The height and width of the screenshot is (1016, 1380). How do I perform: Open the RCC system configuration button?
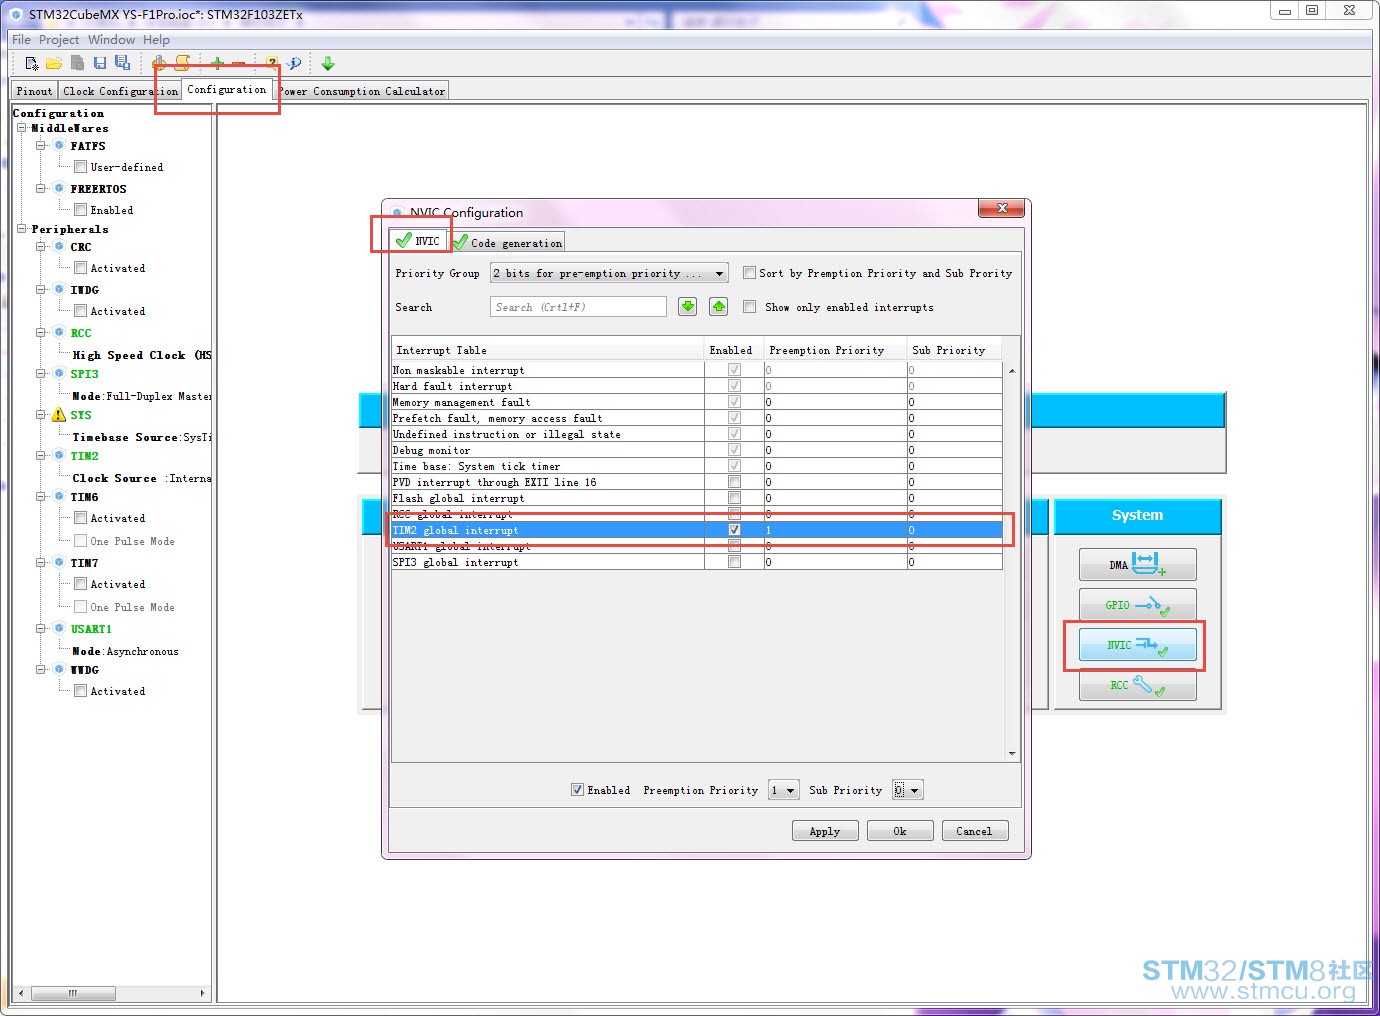tap(1138, 685)
